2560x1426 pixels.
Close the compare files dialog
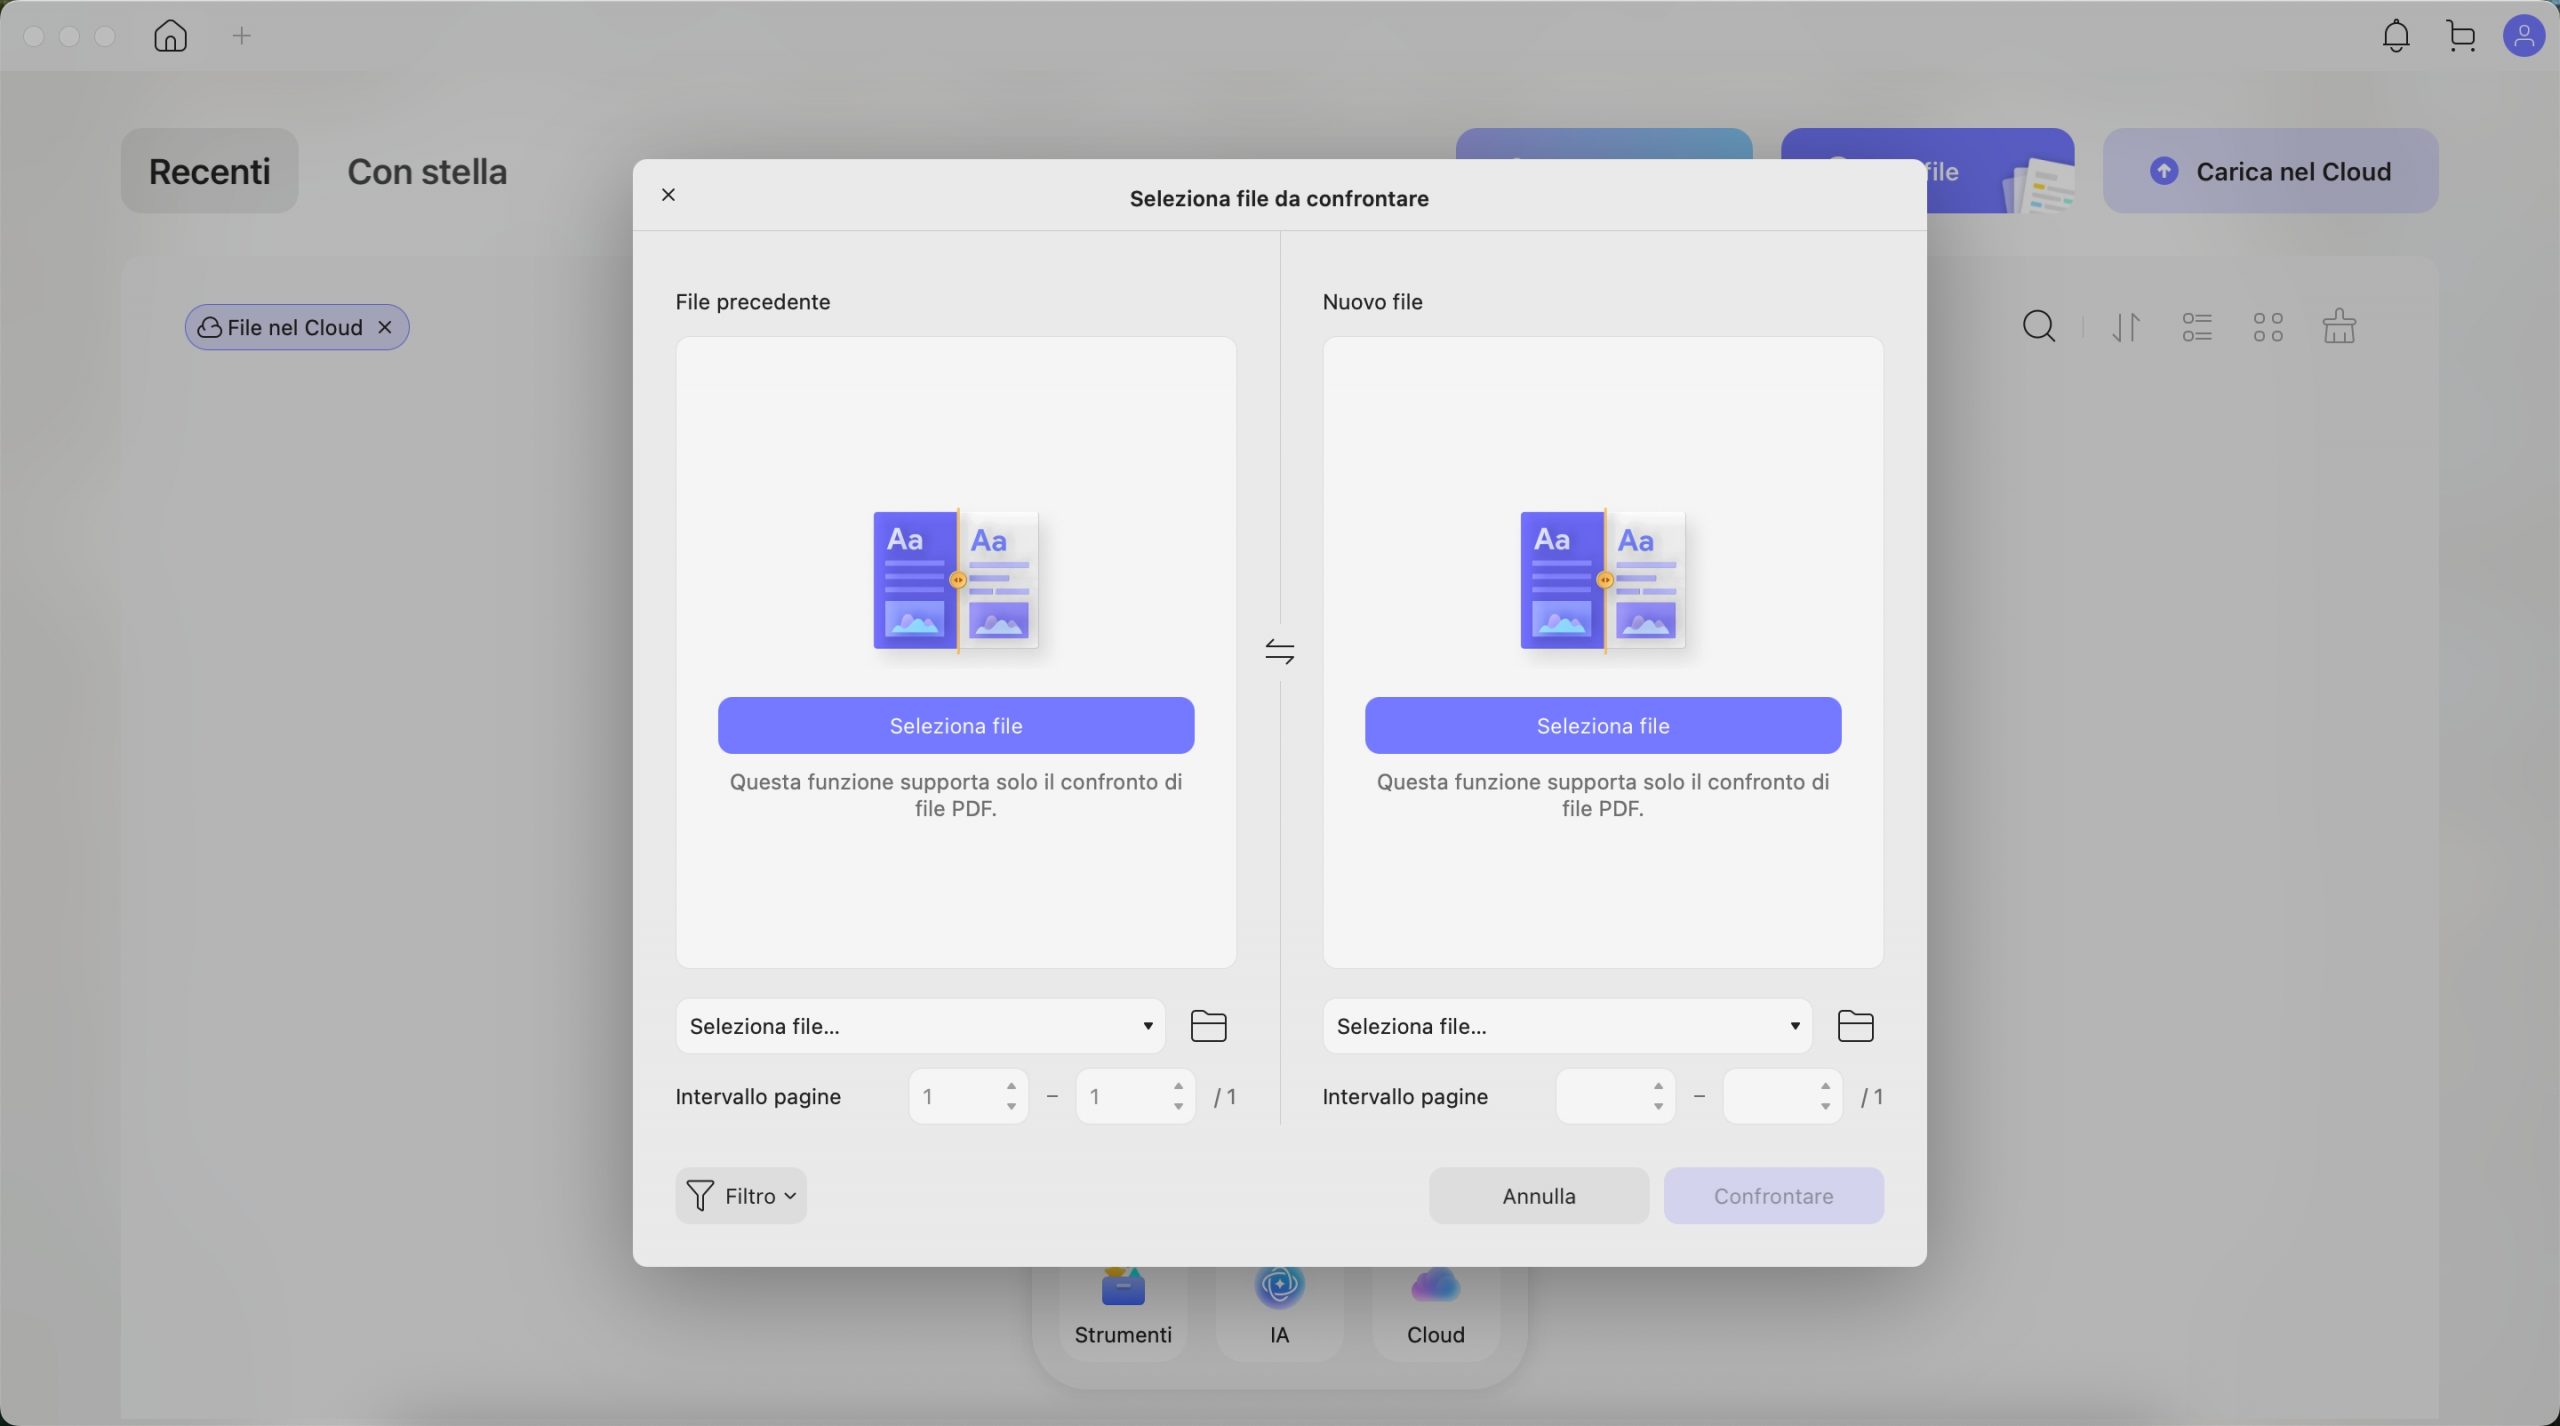669,195
